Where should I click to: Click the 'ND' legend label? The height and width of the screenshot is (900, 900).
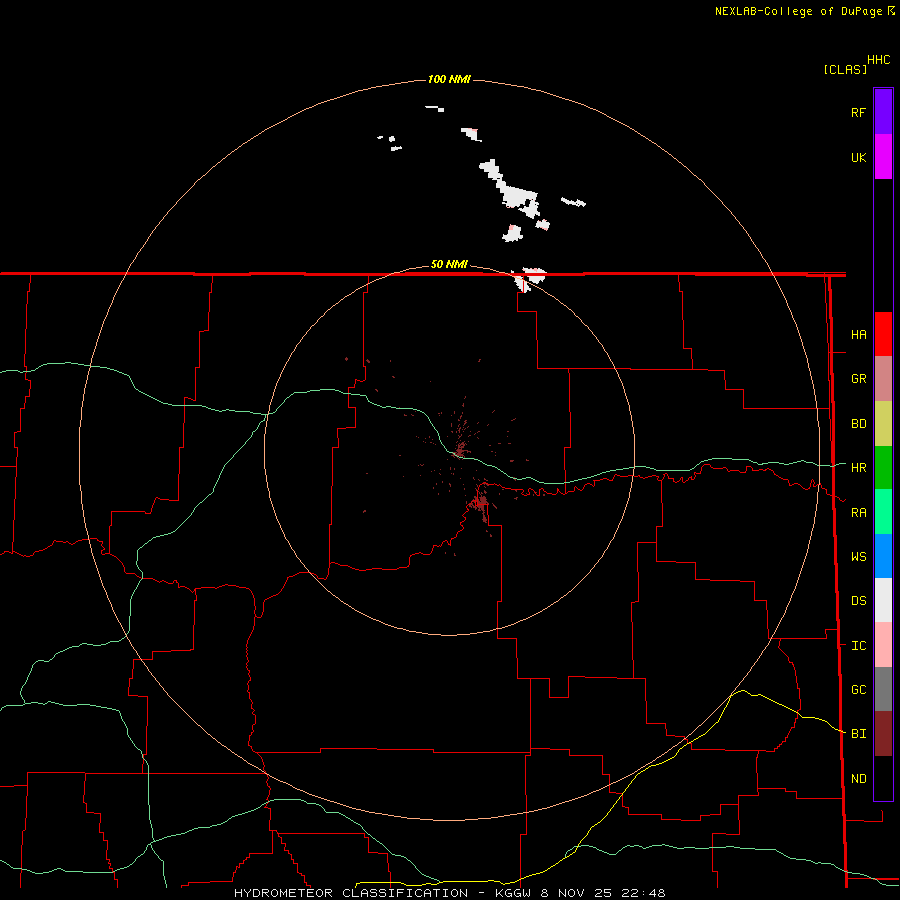(x=859, y=779)
